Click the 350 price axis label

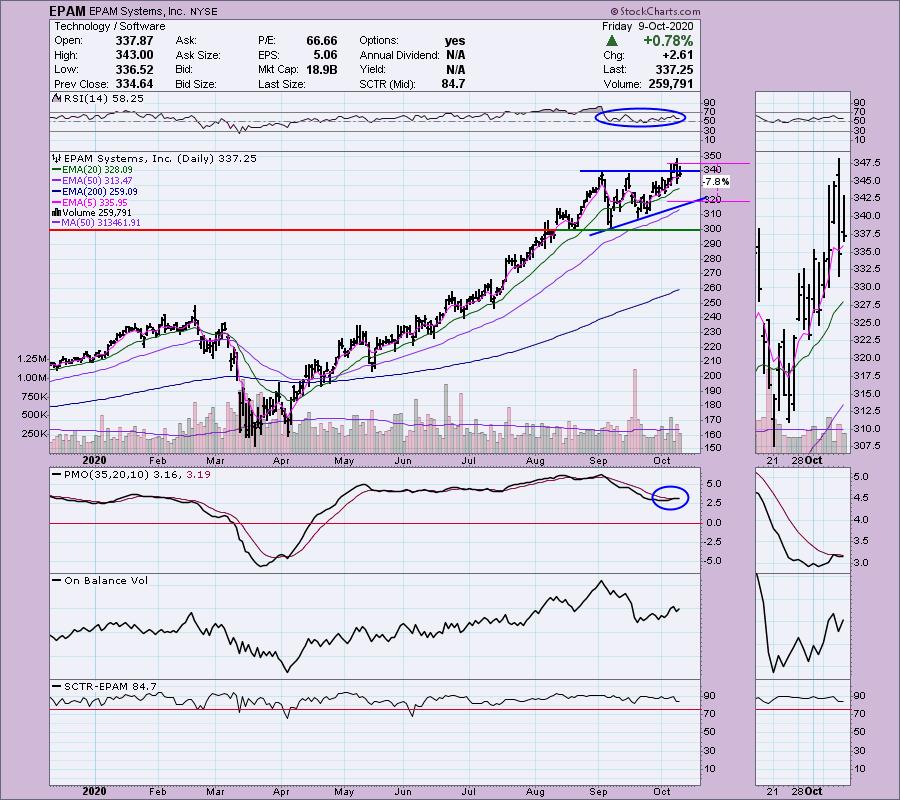712,156
